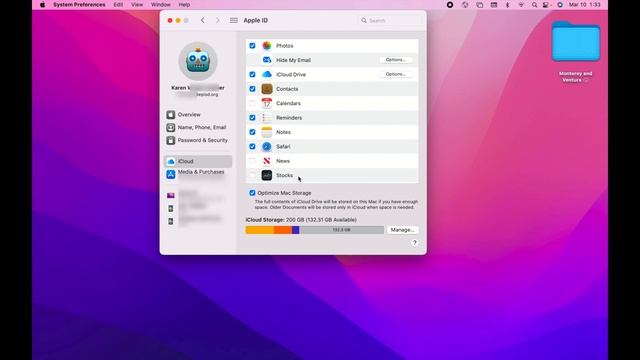
Task: Click the Reminders app icon
Action: click(x=267, y=118)
